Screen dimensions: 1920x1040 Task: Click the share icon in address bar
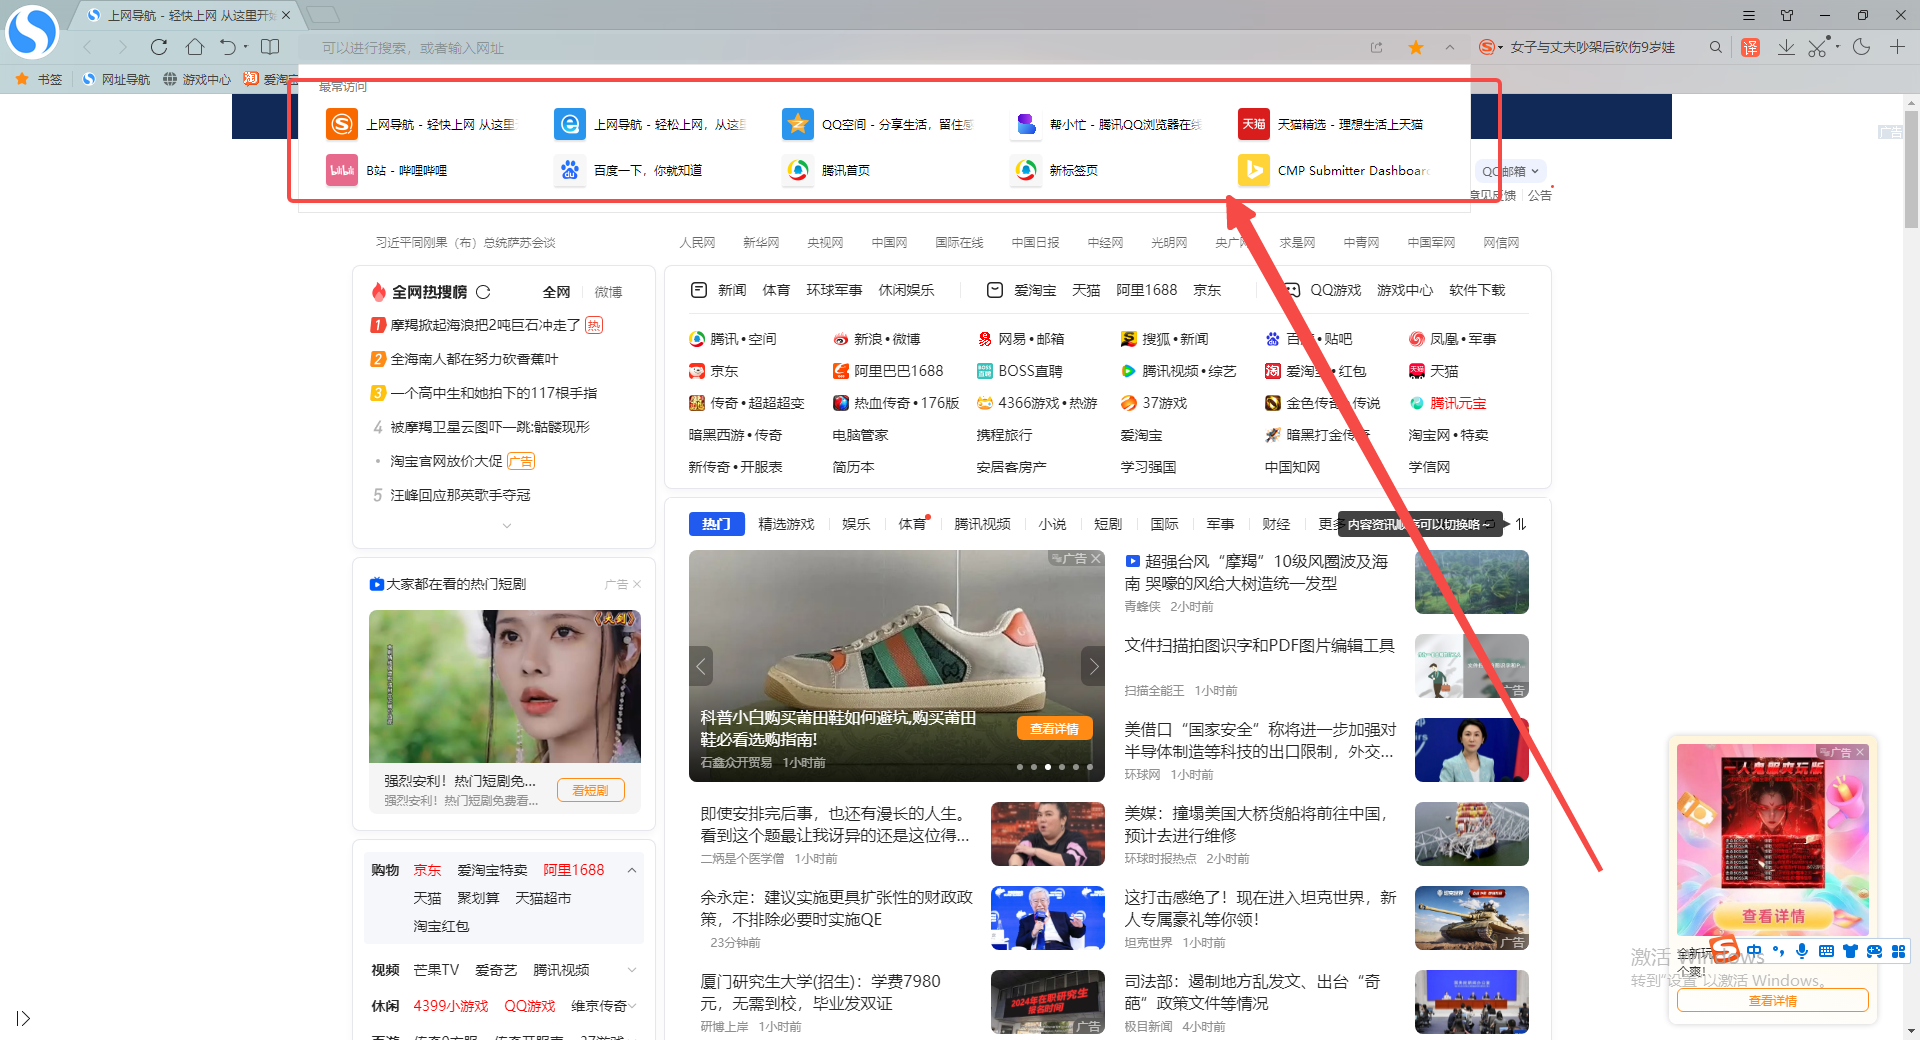click(1376, 47)
